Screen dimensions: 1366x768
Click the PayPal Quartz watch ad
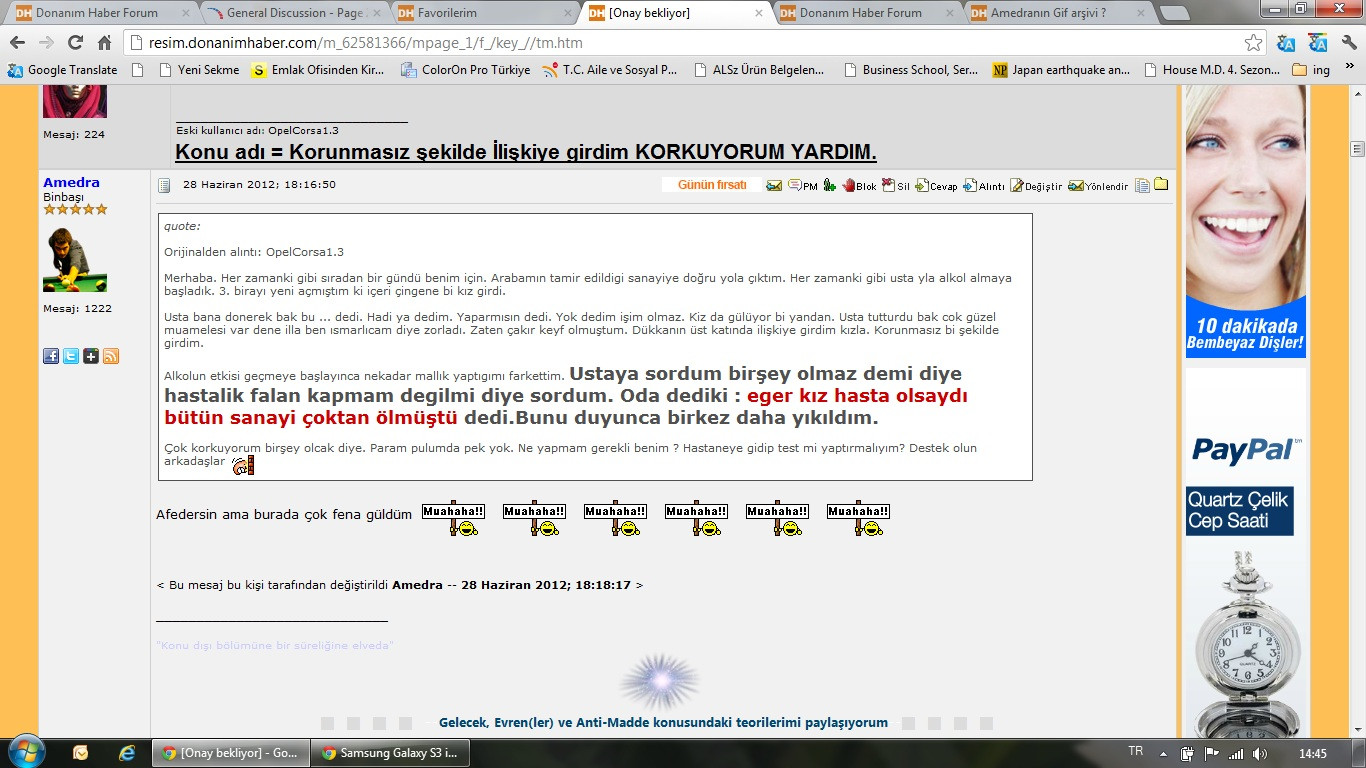[1246, 553]
